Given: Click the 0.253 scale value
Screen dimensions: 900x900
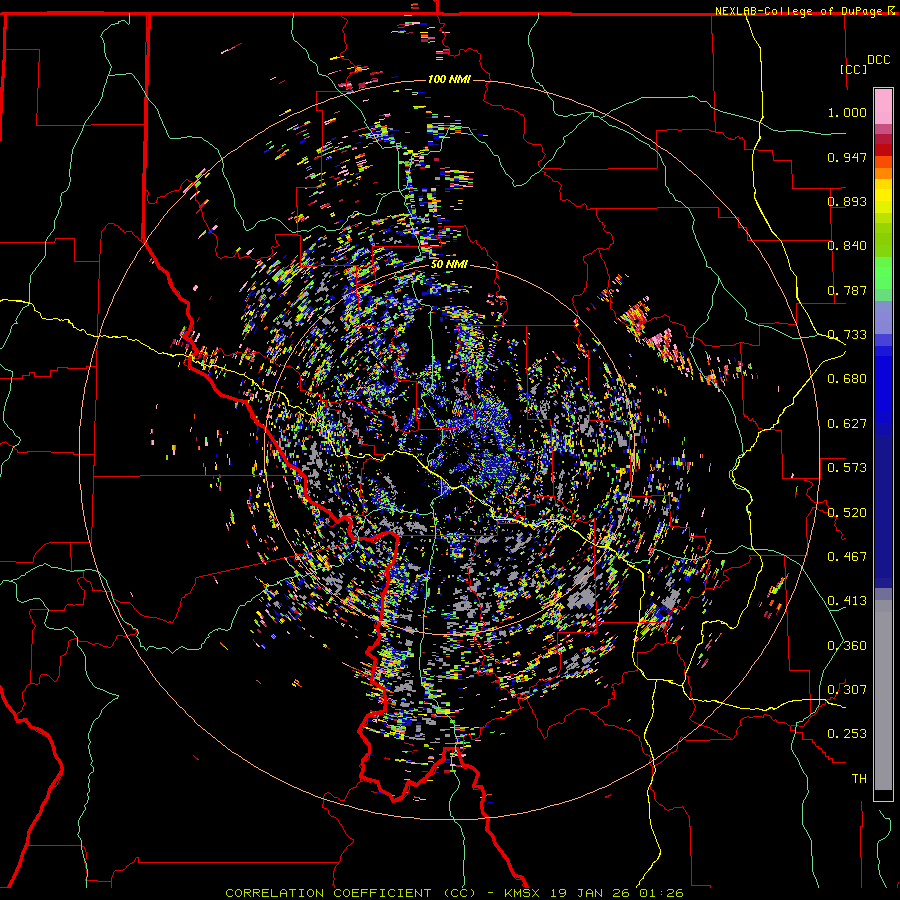Looking at the screenshot, I should (x=847, y=734).
